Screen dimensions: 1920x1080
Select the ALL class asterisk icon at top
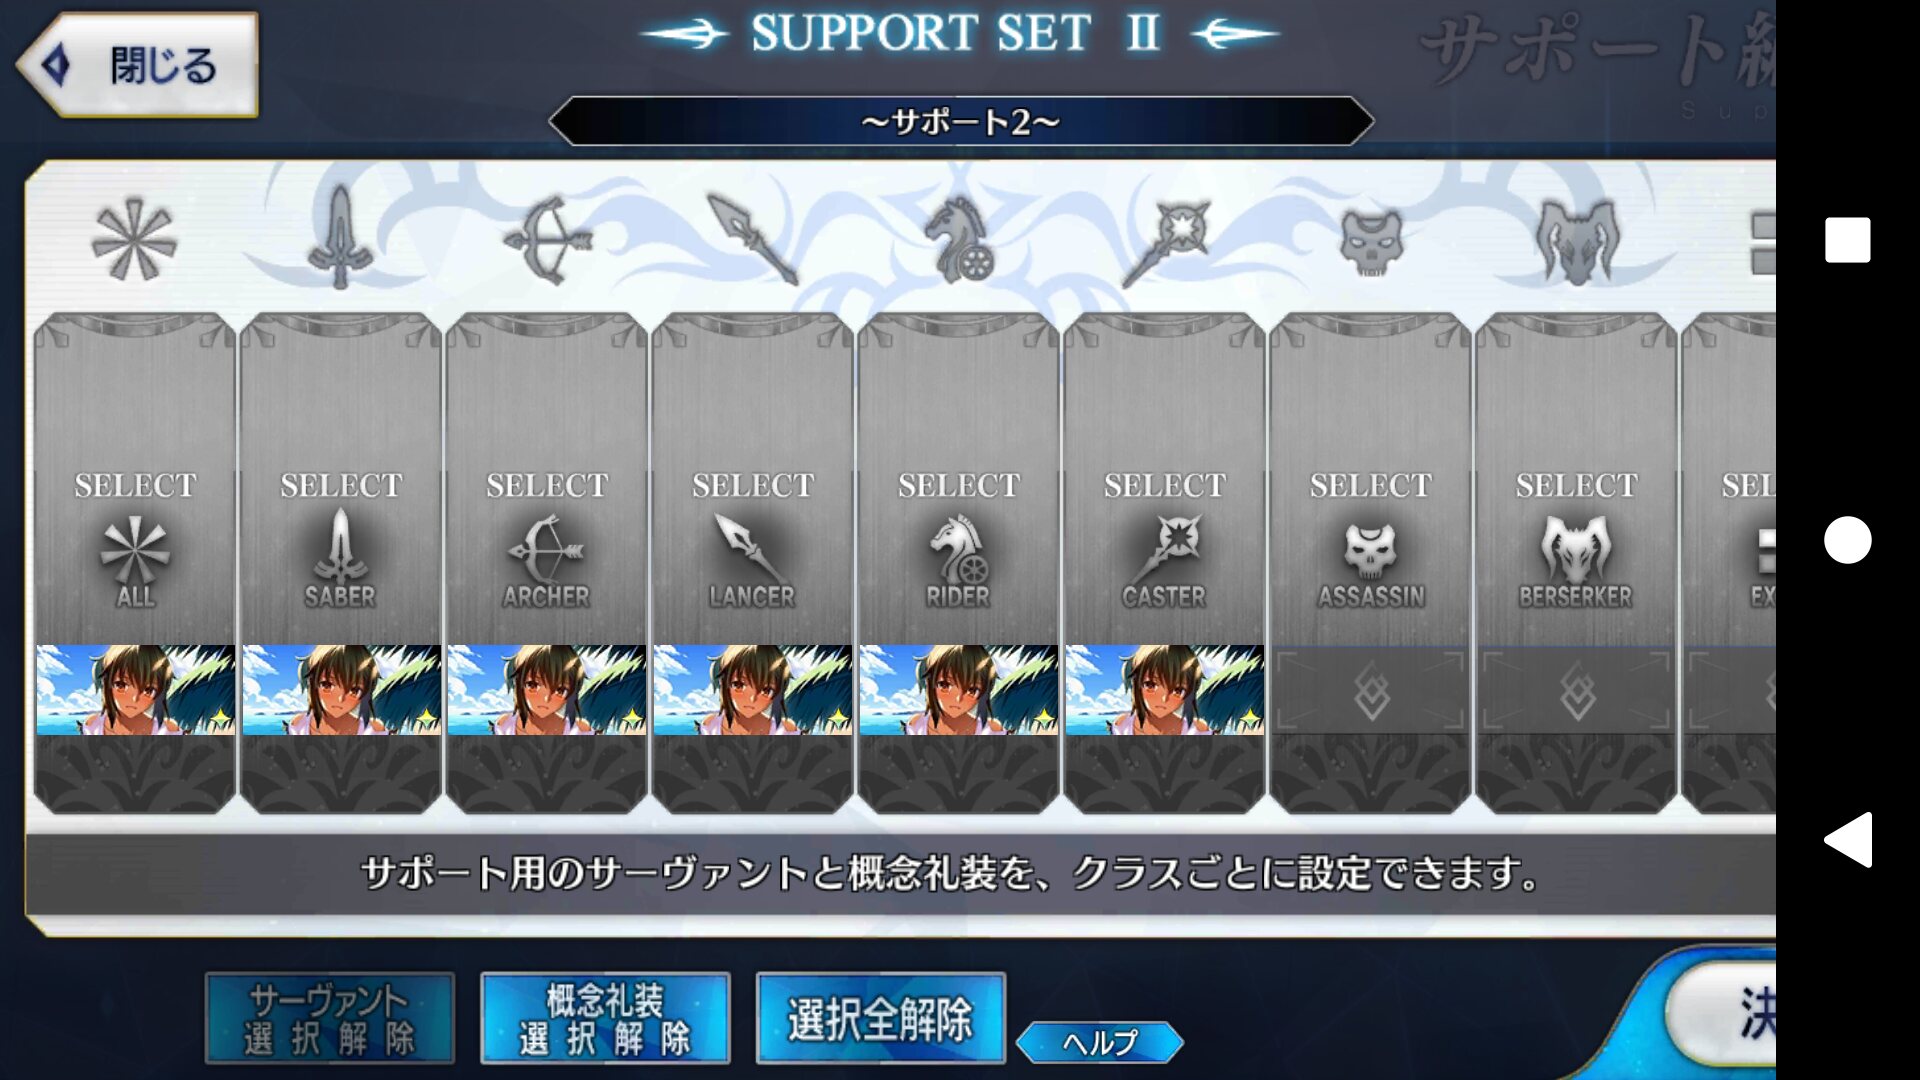(134, 240)
